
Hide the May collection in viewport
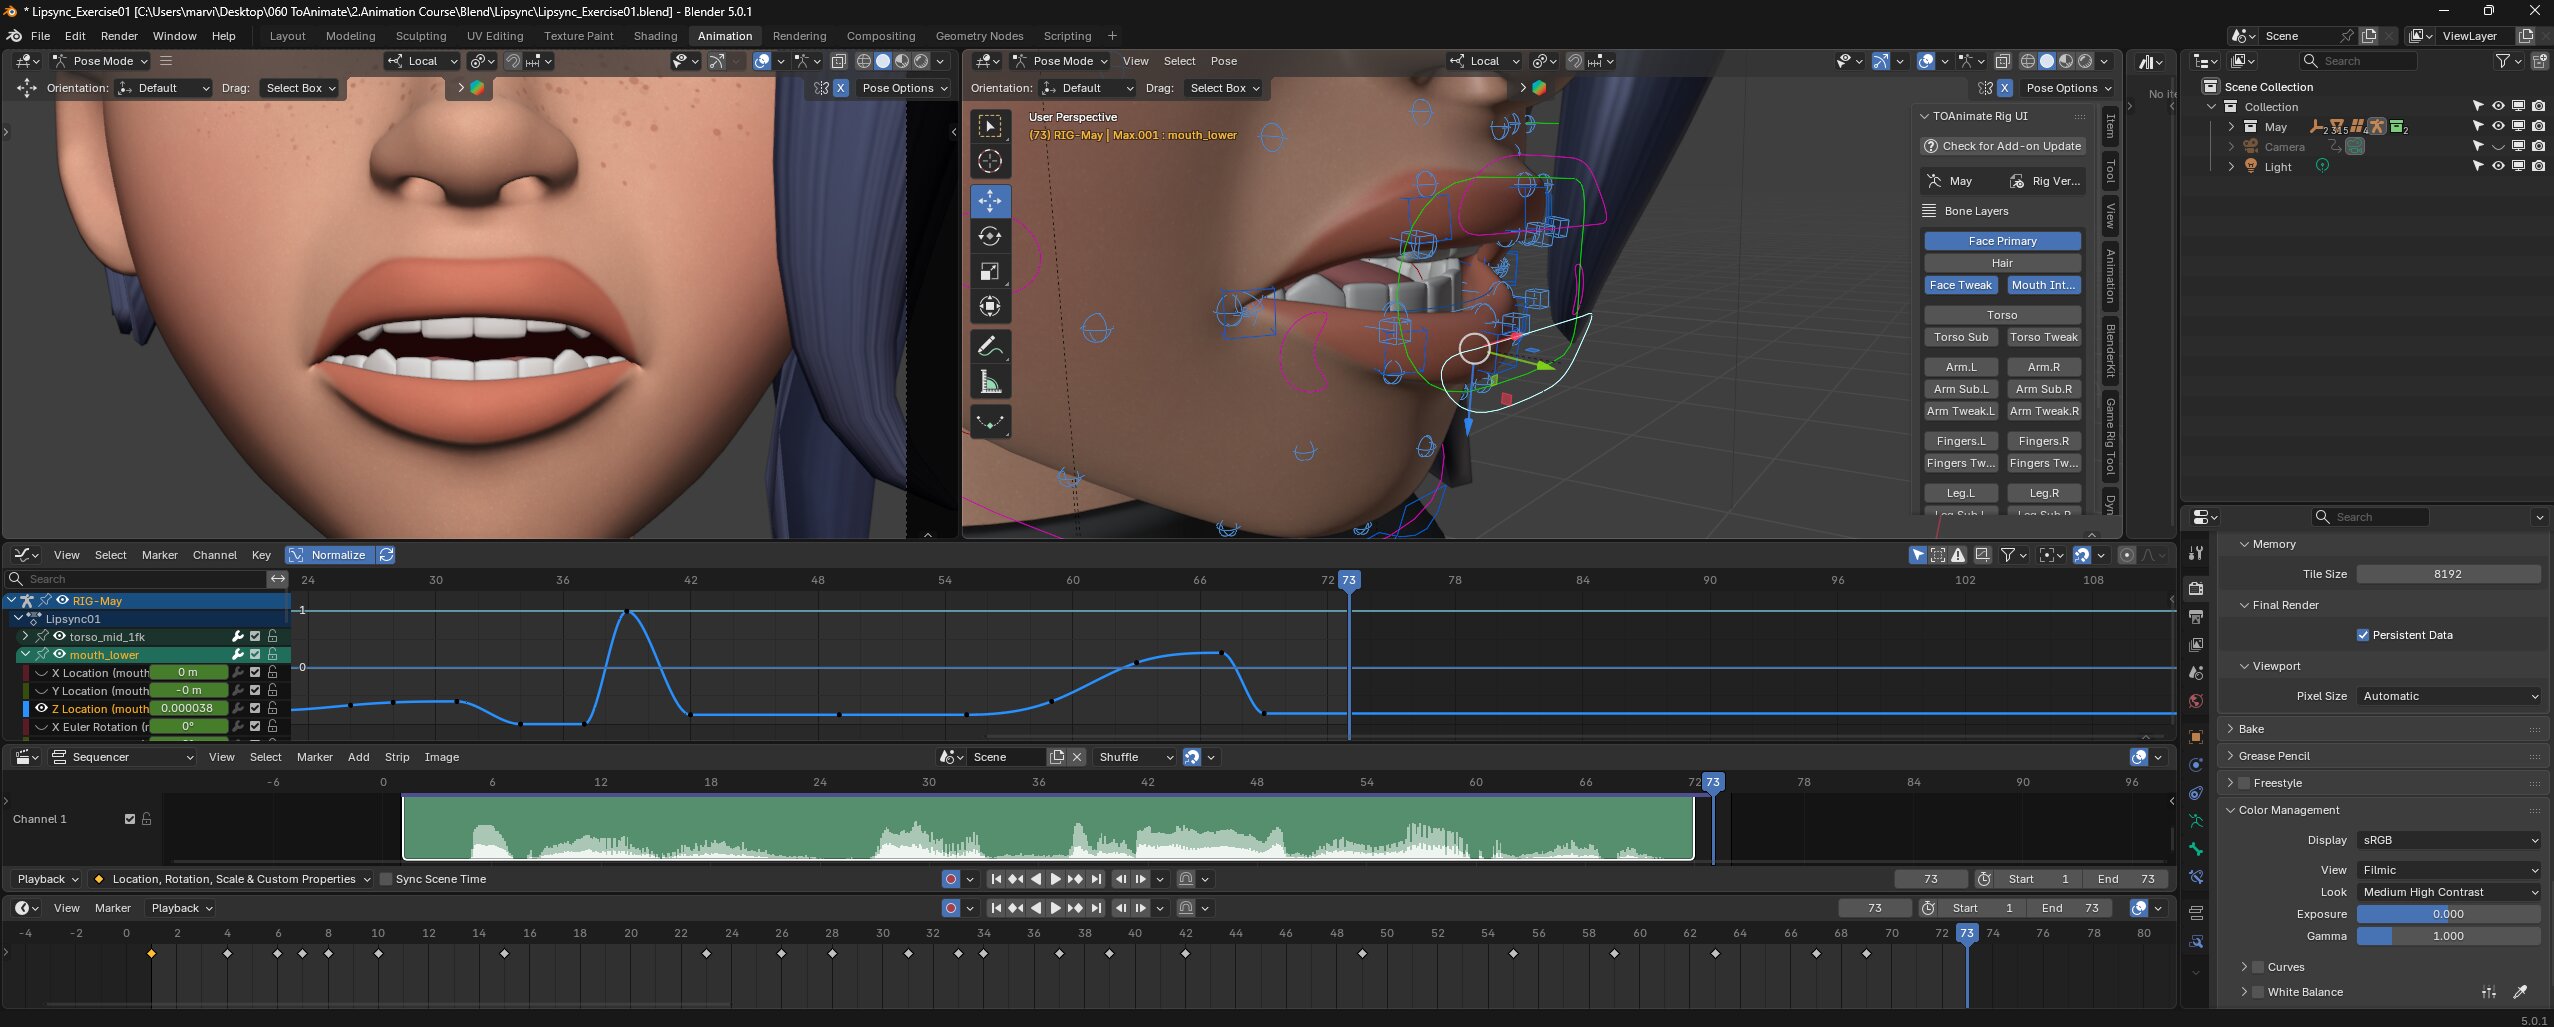[x=2497, y=127]
